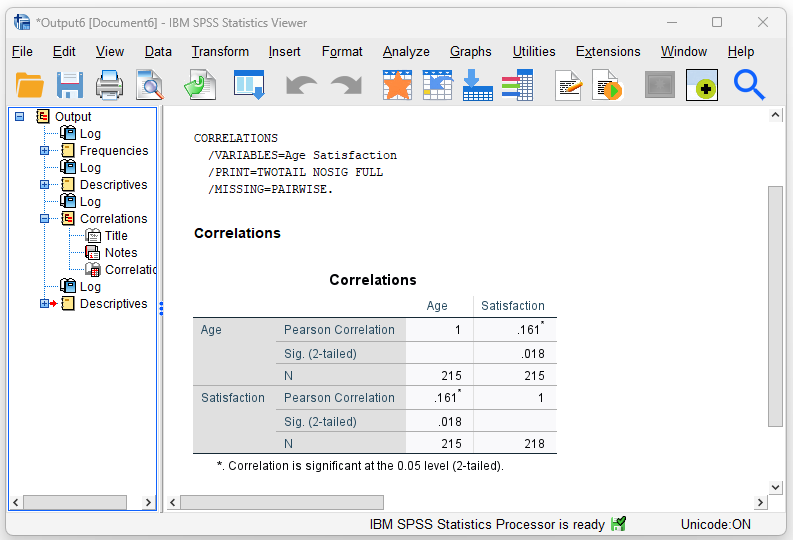793x540 pixels.
Task: Click the Go to Variable icon
Action: click(x=477, y=84)
